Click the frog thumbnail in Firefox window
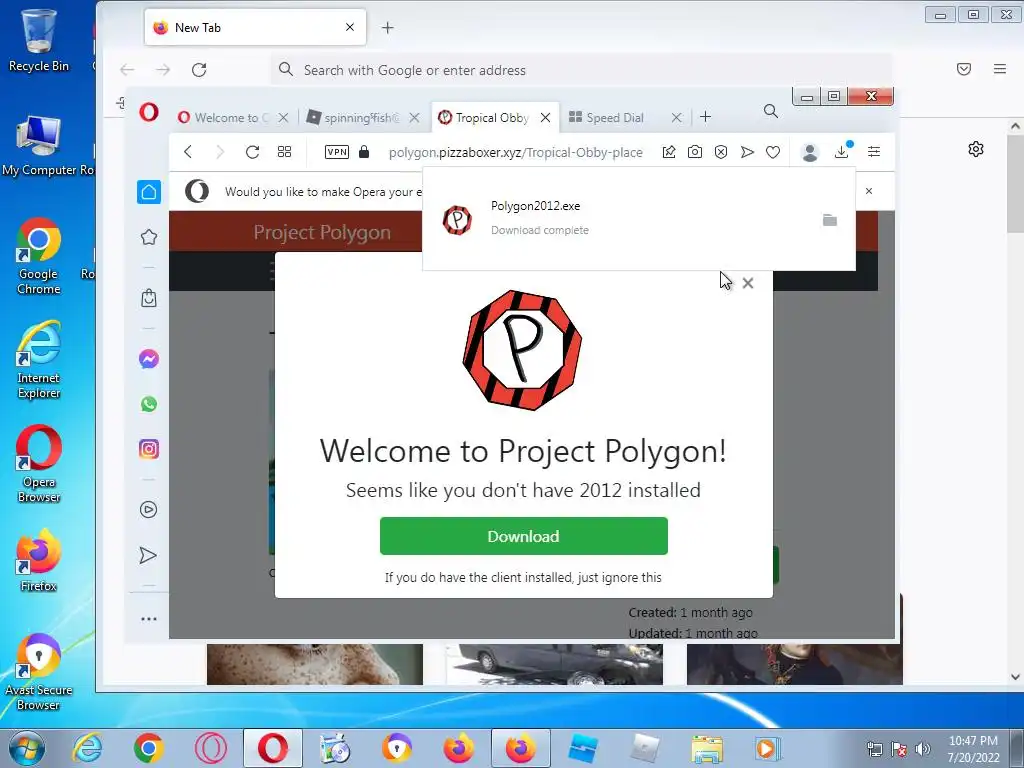Image resolution: width=1024 pixels, height=768 pixels. point(315,664)
